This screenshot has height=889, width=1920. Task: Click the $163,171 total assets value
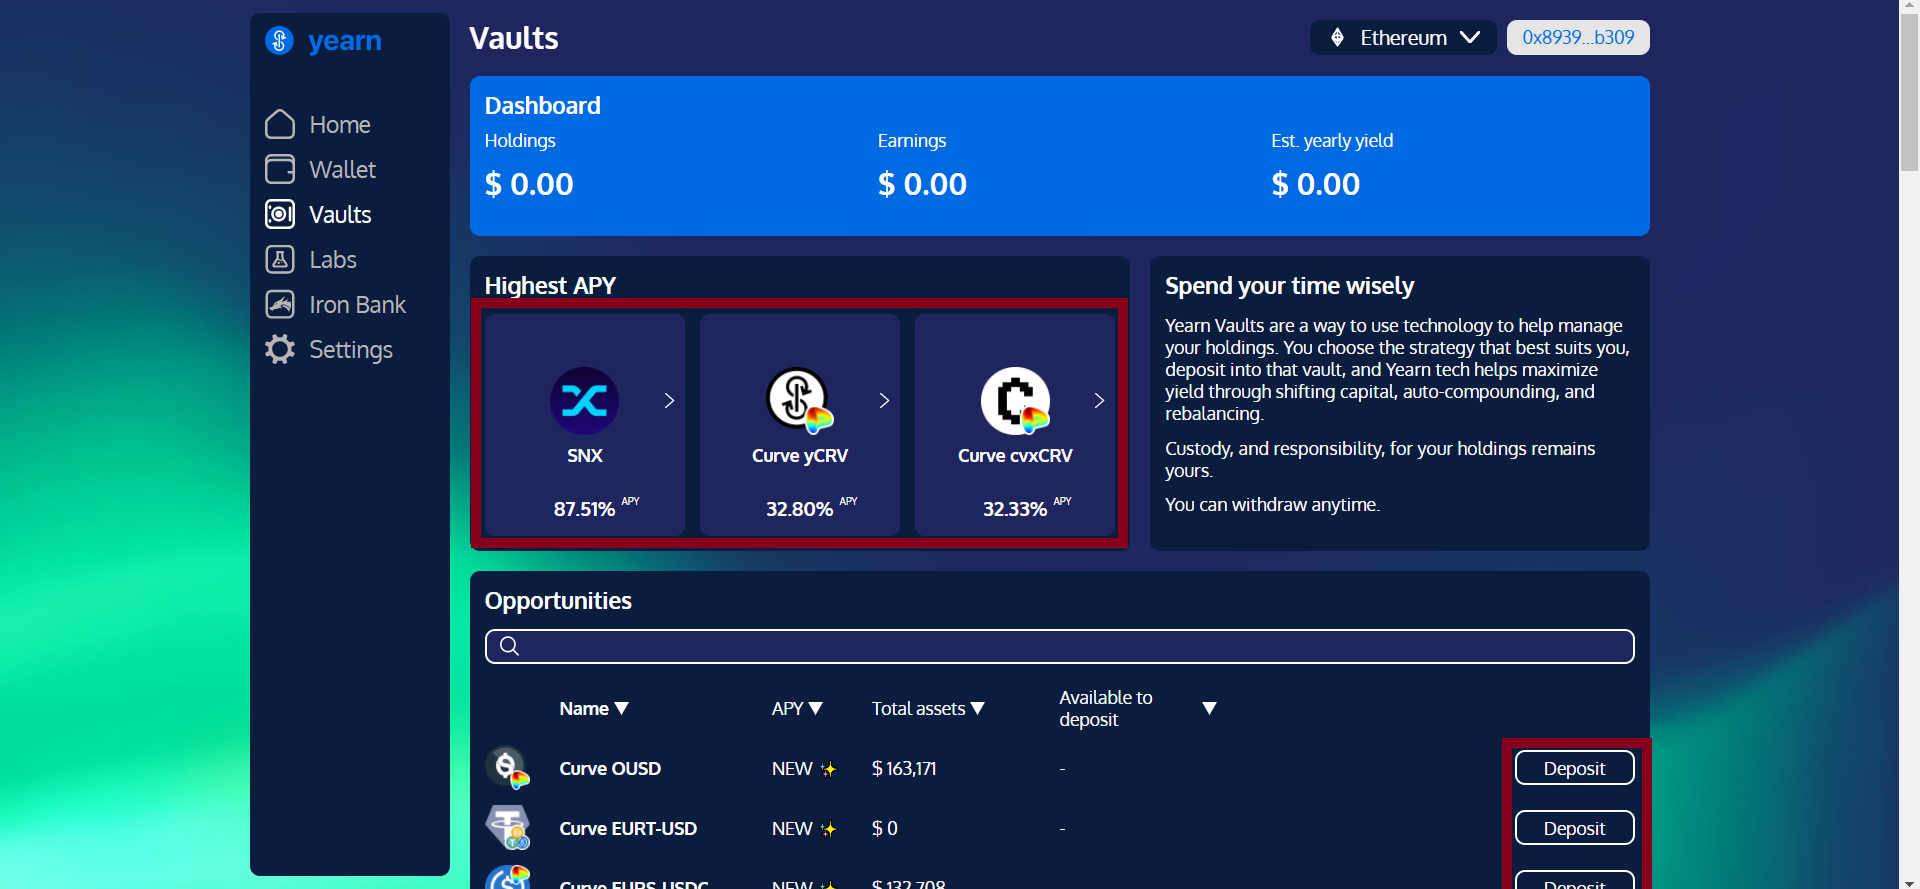[x=904, y=768]
